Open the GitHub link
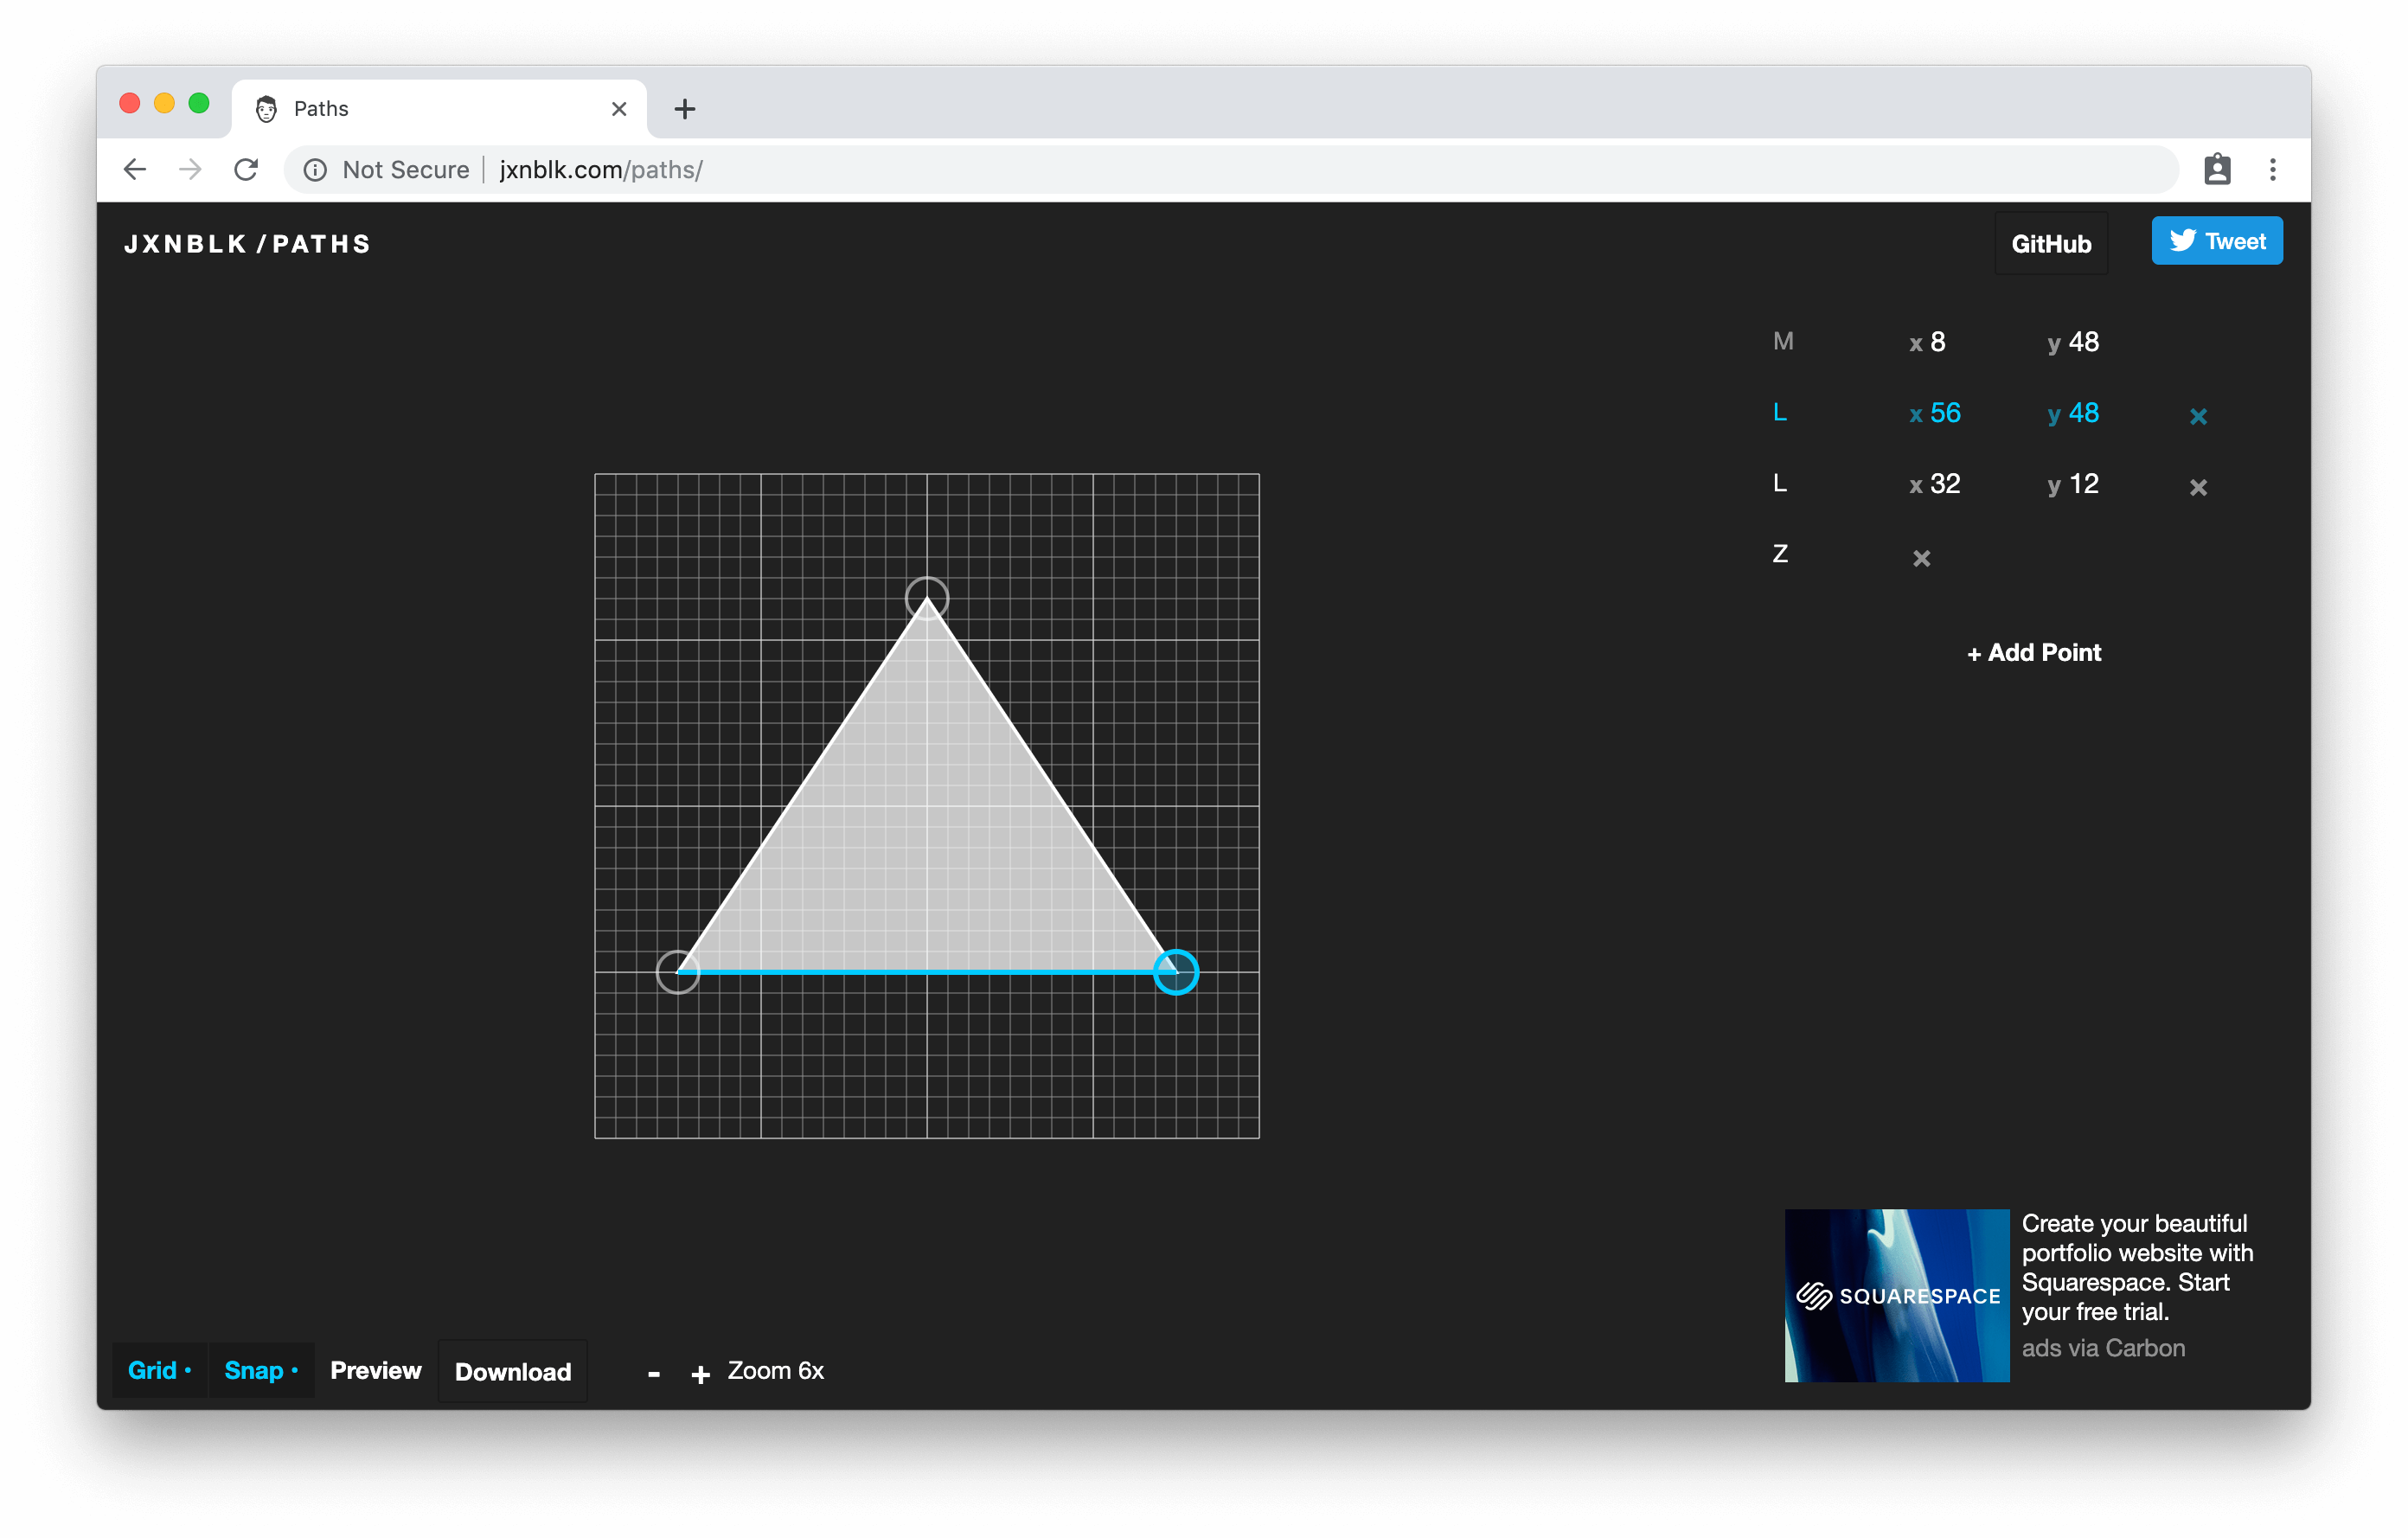 pyautogui.click(x=2050, y=244)
